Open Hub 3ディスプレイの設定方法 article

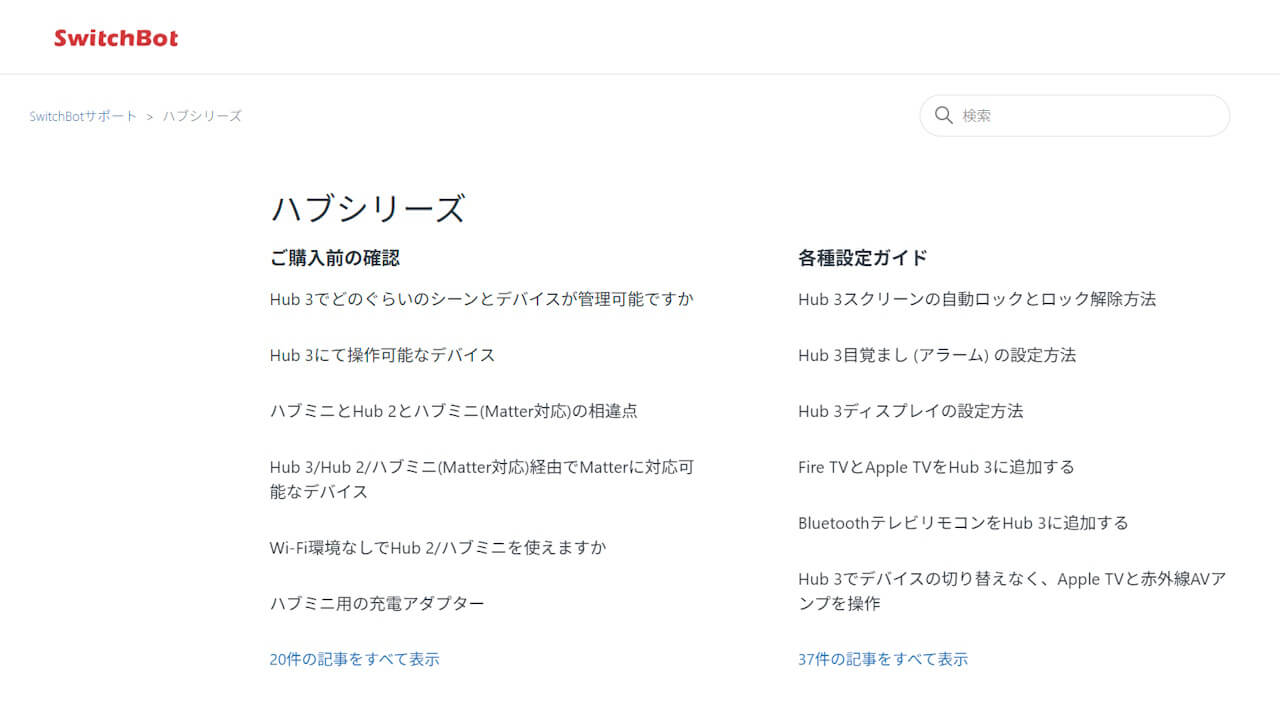click(x=911, y=411)
